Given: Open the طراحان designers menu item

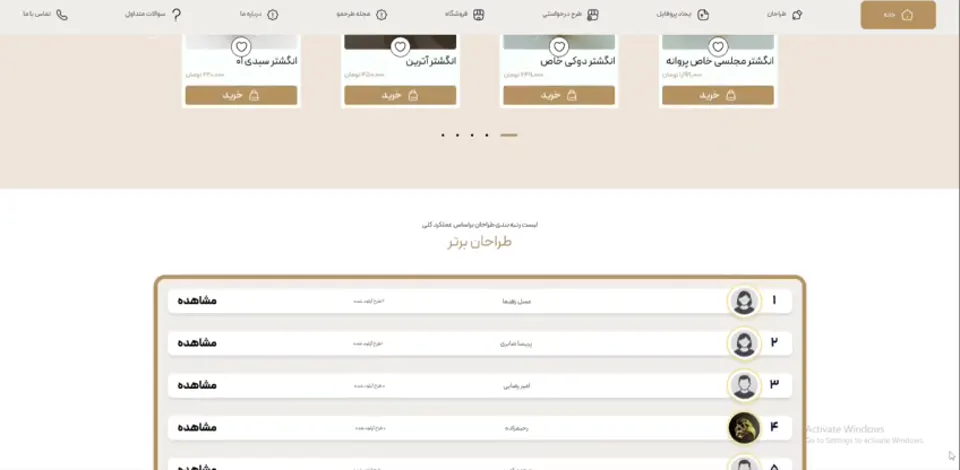Looking at the screenshot, I should pyautogui.click(x=784, y=15).
